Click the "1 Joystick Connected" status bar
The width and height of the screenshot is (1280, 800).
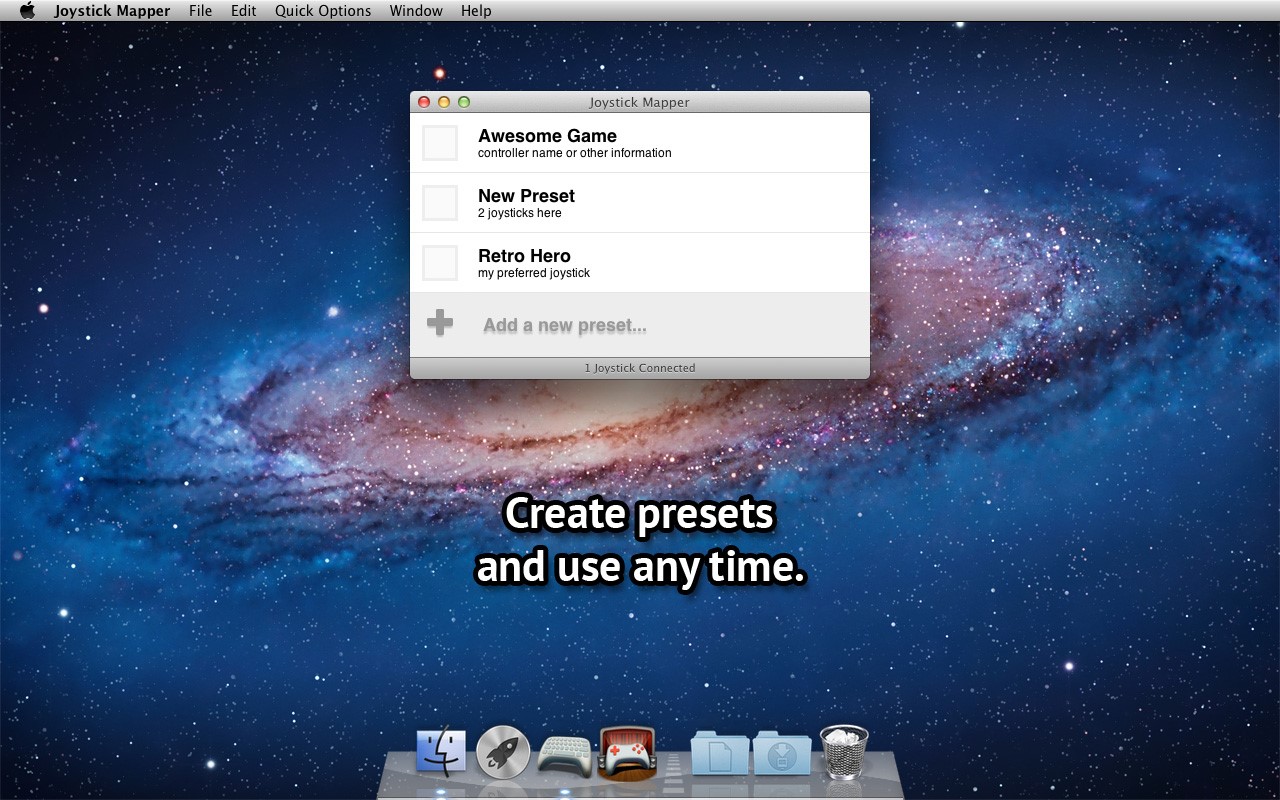pos(639,368)
